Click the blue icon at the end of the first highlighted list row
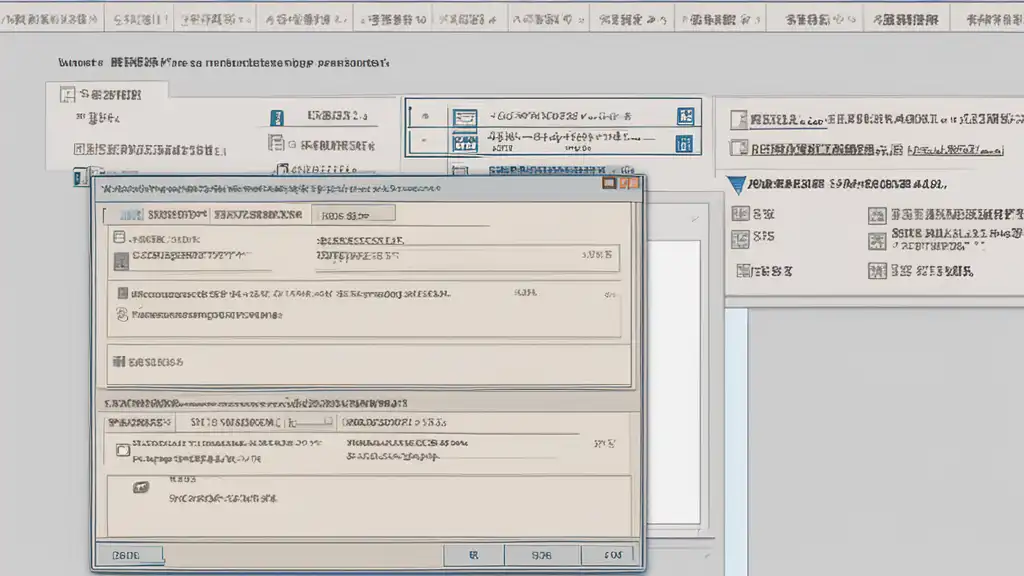The width and height of the screenshot is (1024, 576). pos(685,116)
